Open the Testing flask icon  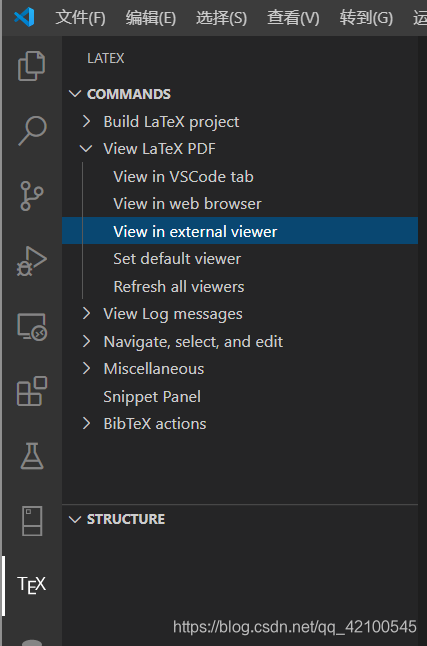tap(32, 456)
